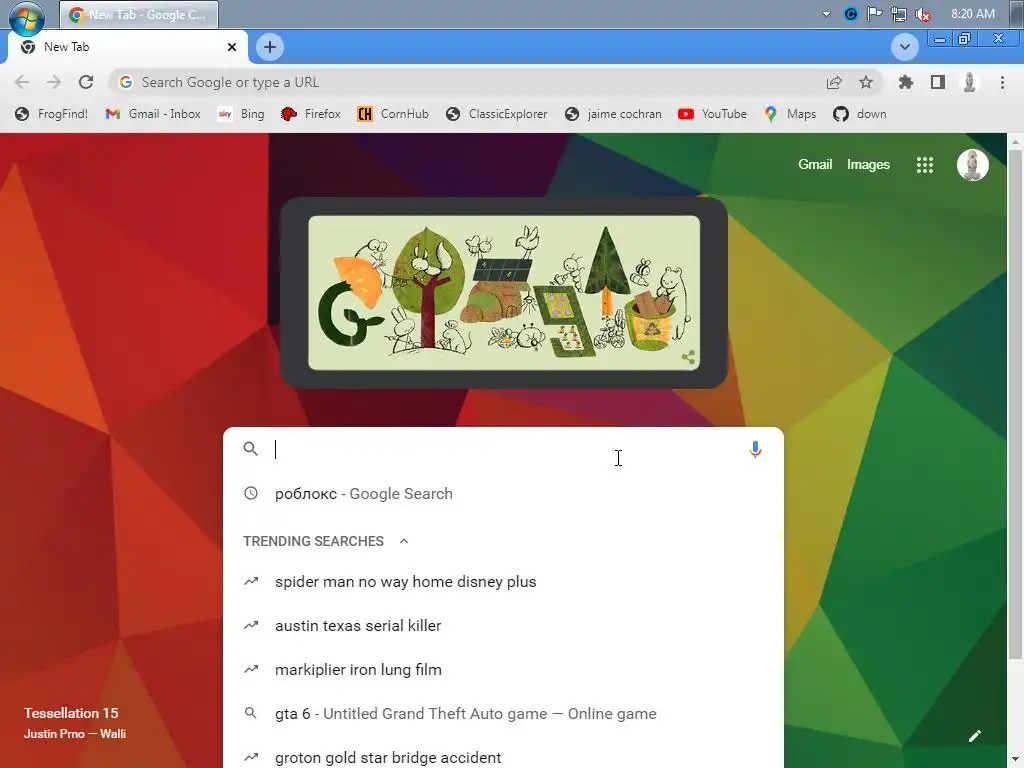Image resolution: width=1024 pixels, height=768 pixels.
Task: Select groton gold star bridge accident suggestion
Action: click(503, 758)
